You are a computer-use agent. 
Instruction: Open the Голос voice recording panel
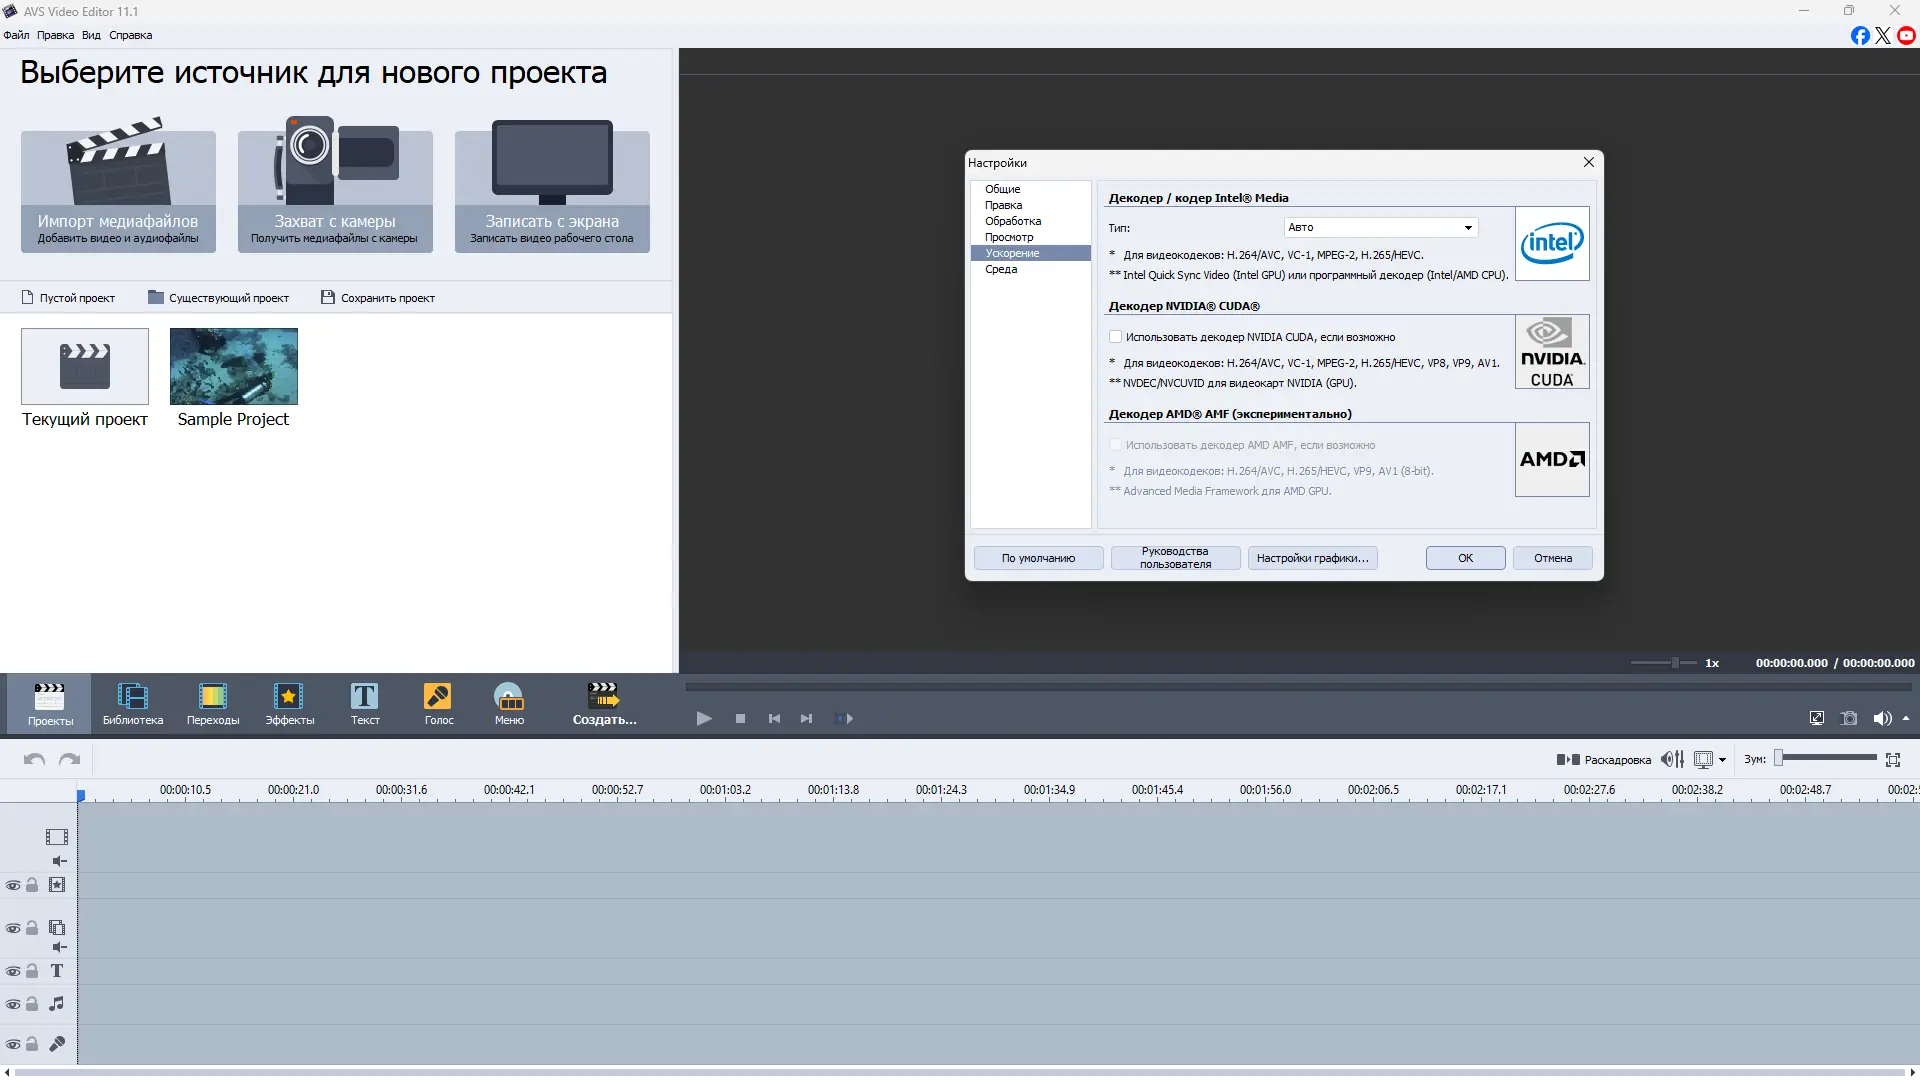click(x=438, y=703)
